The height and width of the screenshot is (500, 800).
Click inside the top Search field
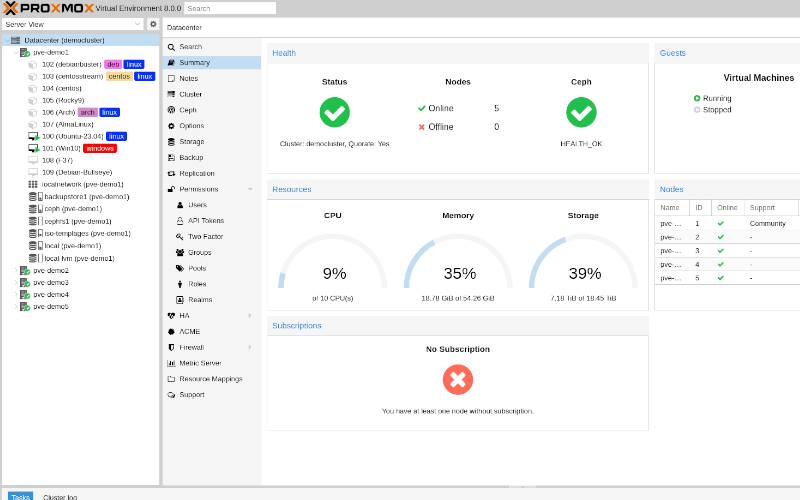(x=230, y=8)
